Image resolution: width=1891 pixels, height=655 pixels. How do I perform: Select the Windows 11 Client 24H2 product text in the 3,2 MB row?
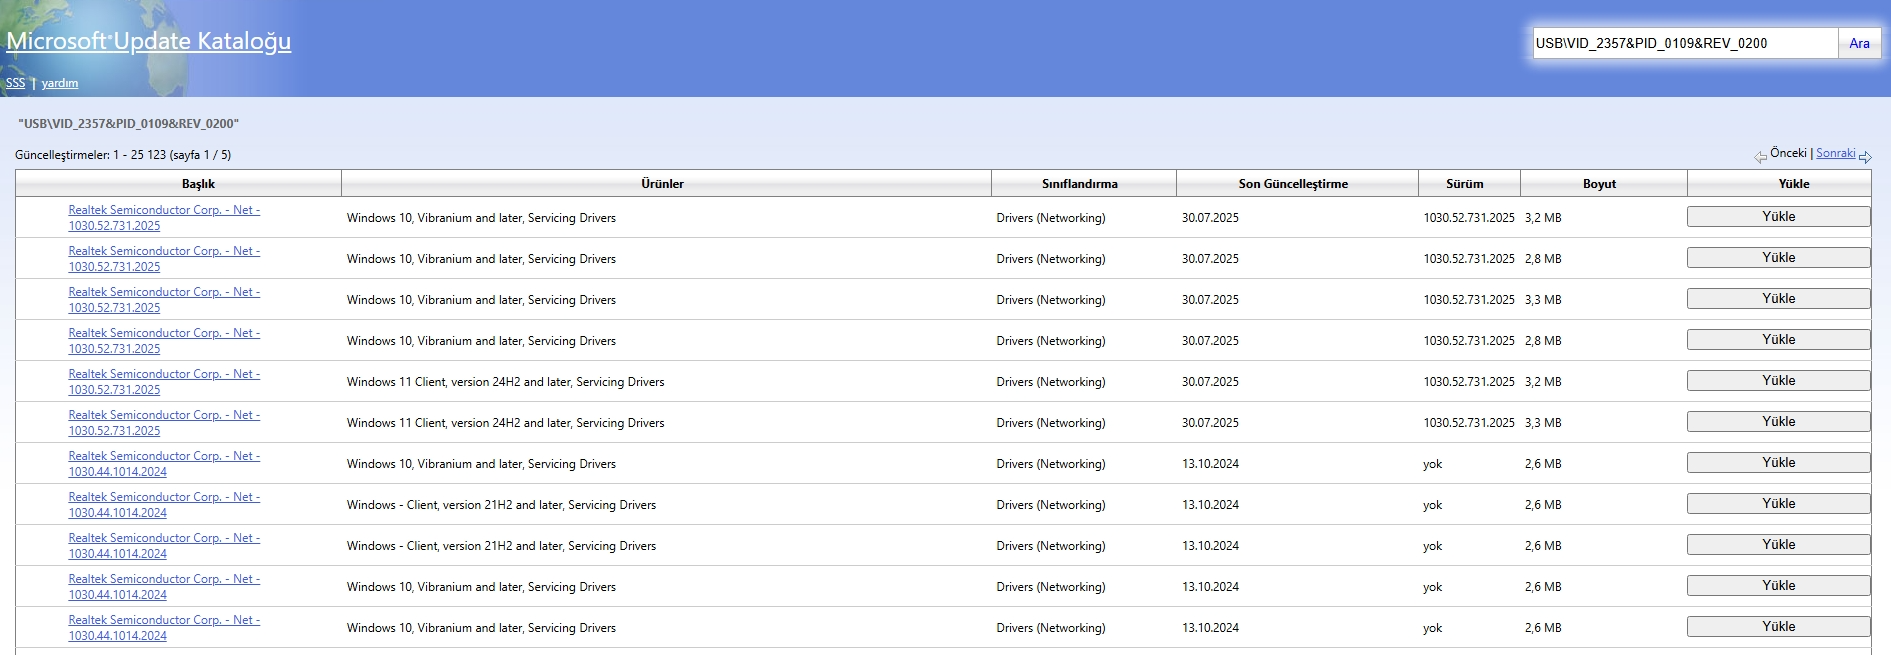[x=505, y=382]
